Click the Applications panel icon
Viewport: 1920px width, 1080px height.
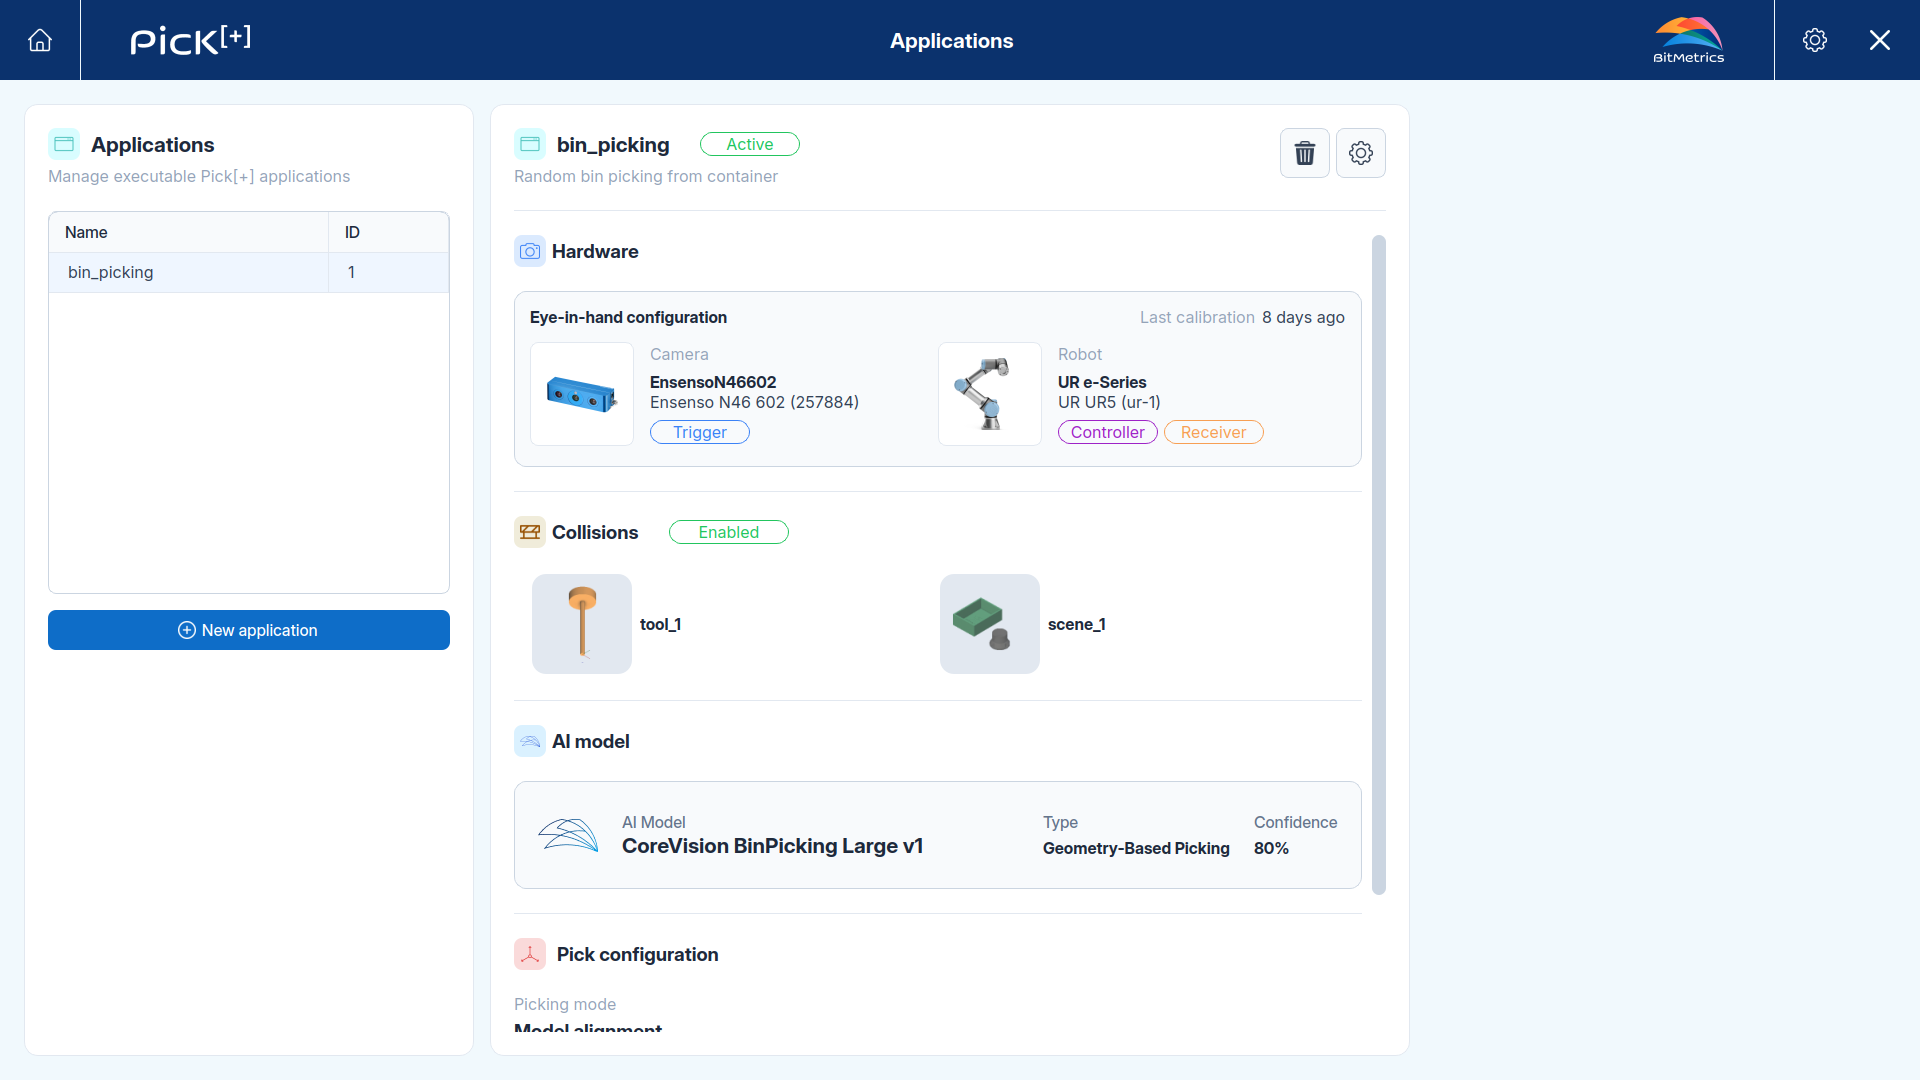click(64, 144)
